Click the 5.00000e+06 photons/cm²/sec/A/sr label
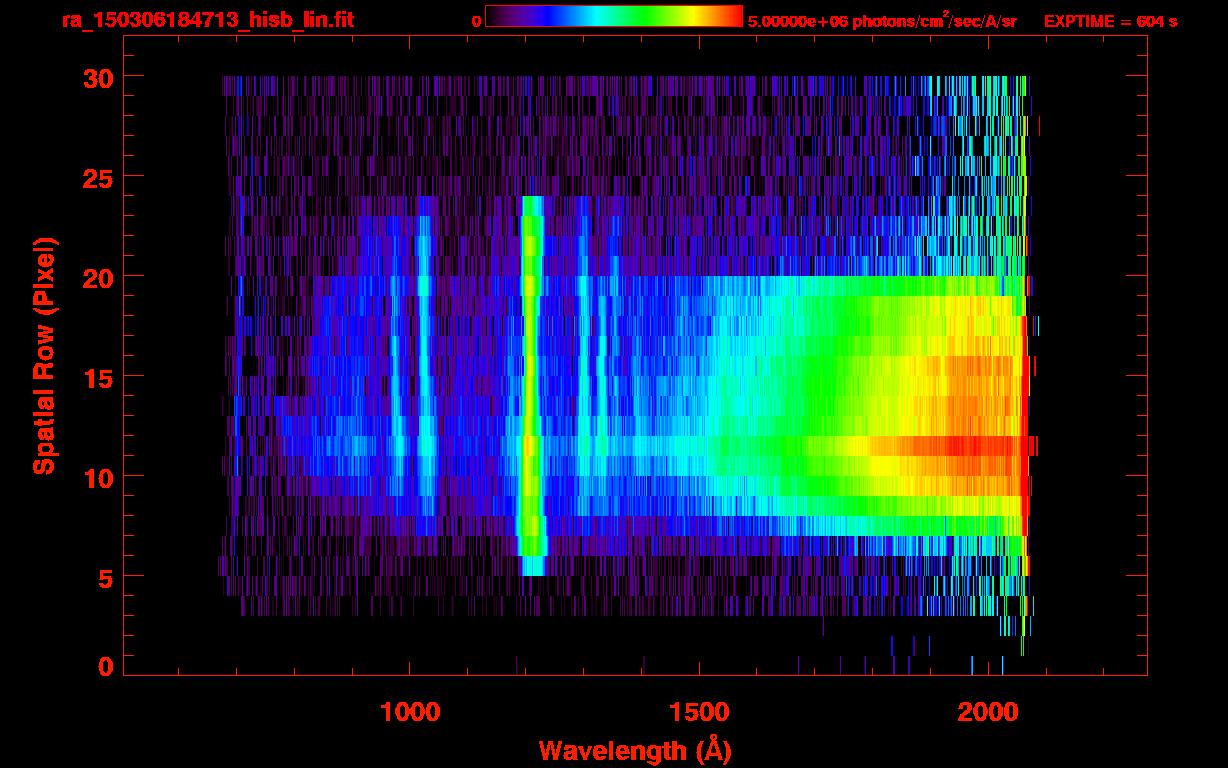The height and width of the screenshot is (768, 1228). [x=882, y=21]
